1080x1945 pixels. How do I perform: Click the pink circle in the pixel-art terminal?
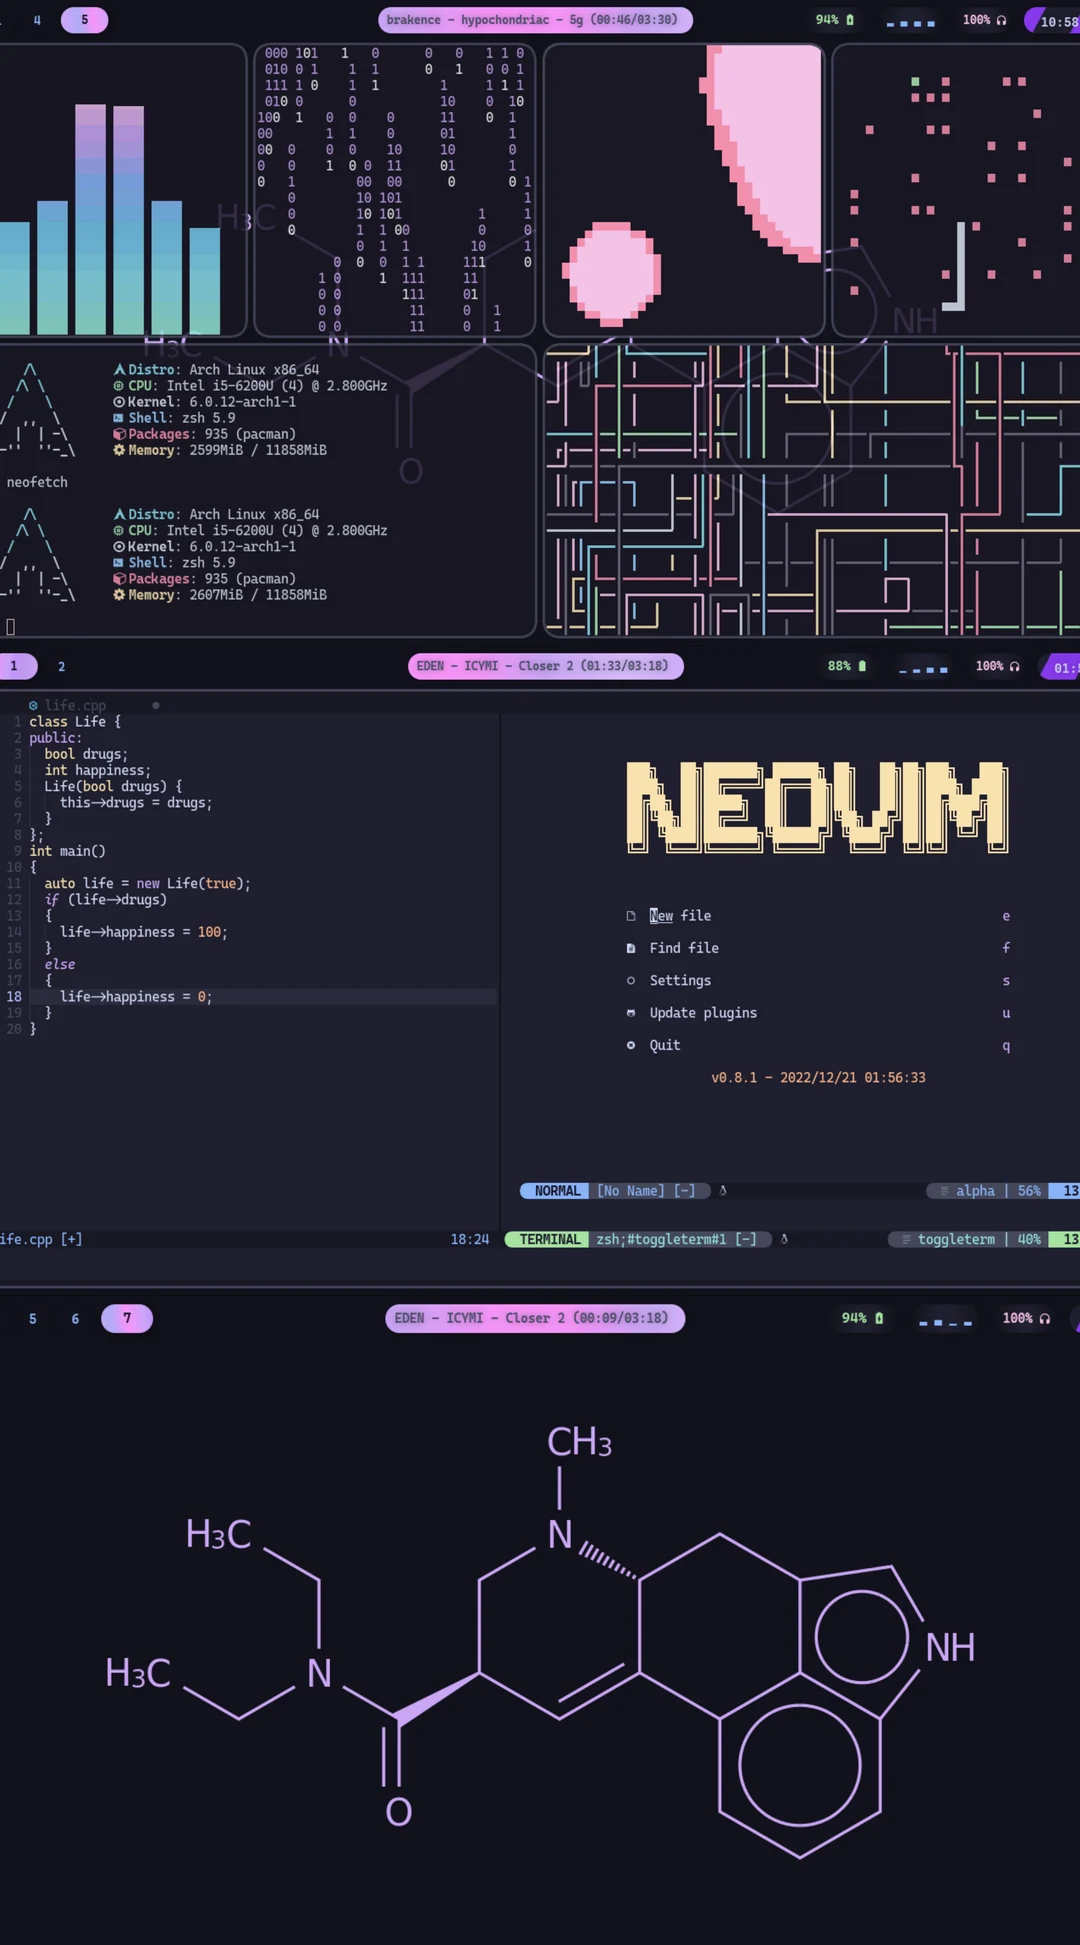click(612, 273)
